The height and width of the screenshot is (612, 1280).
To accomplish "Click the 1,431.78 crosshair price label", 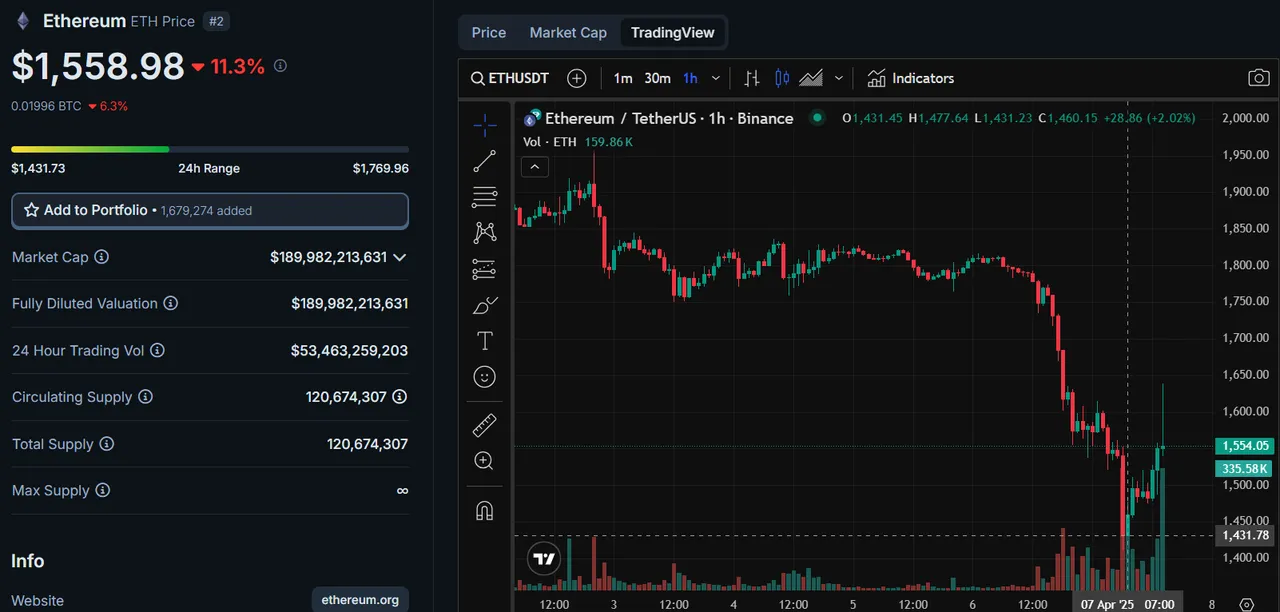I will pyautogui.click(x=1244, y=535).
